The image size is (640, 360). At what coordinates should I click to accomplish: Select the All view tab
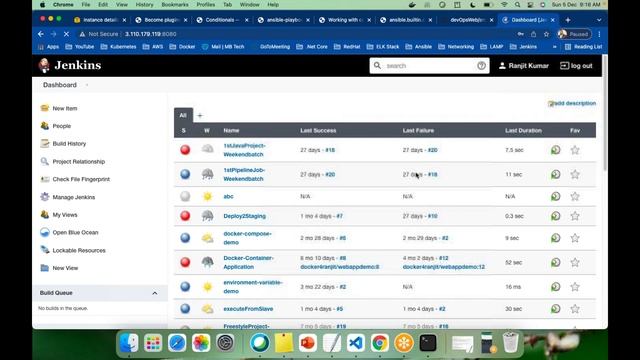coord(183,116)
